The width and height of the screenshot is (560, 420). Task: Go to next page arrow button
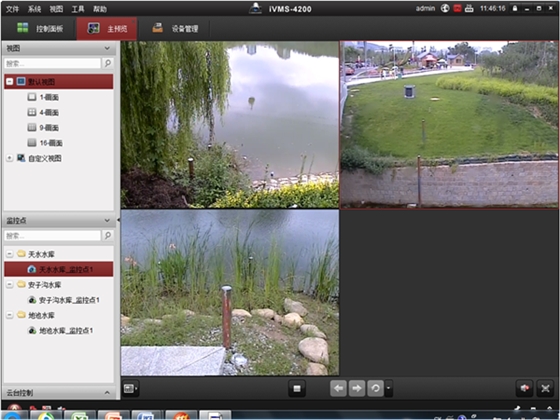357,388
